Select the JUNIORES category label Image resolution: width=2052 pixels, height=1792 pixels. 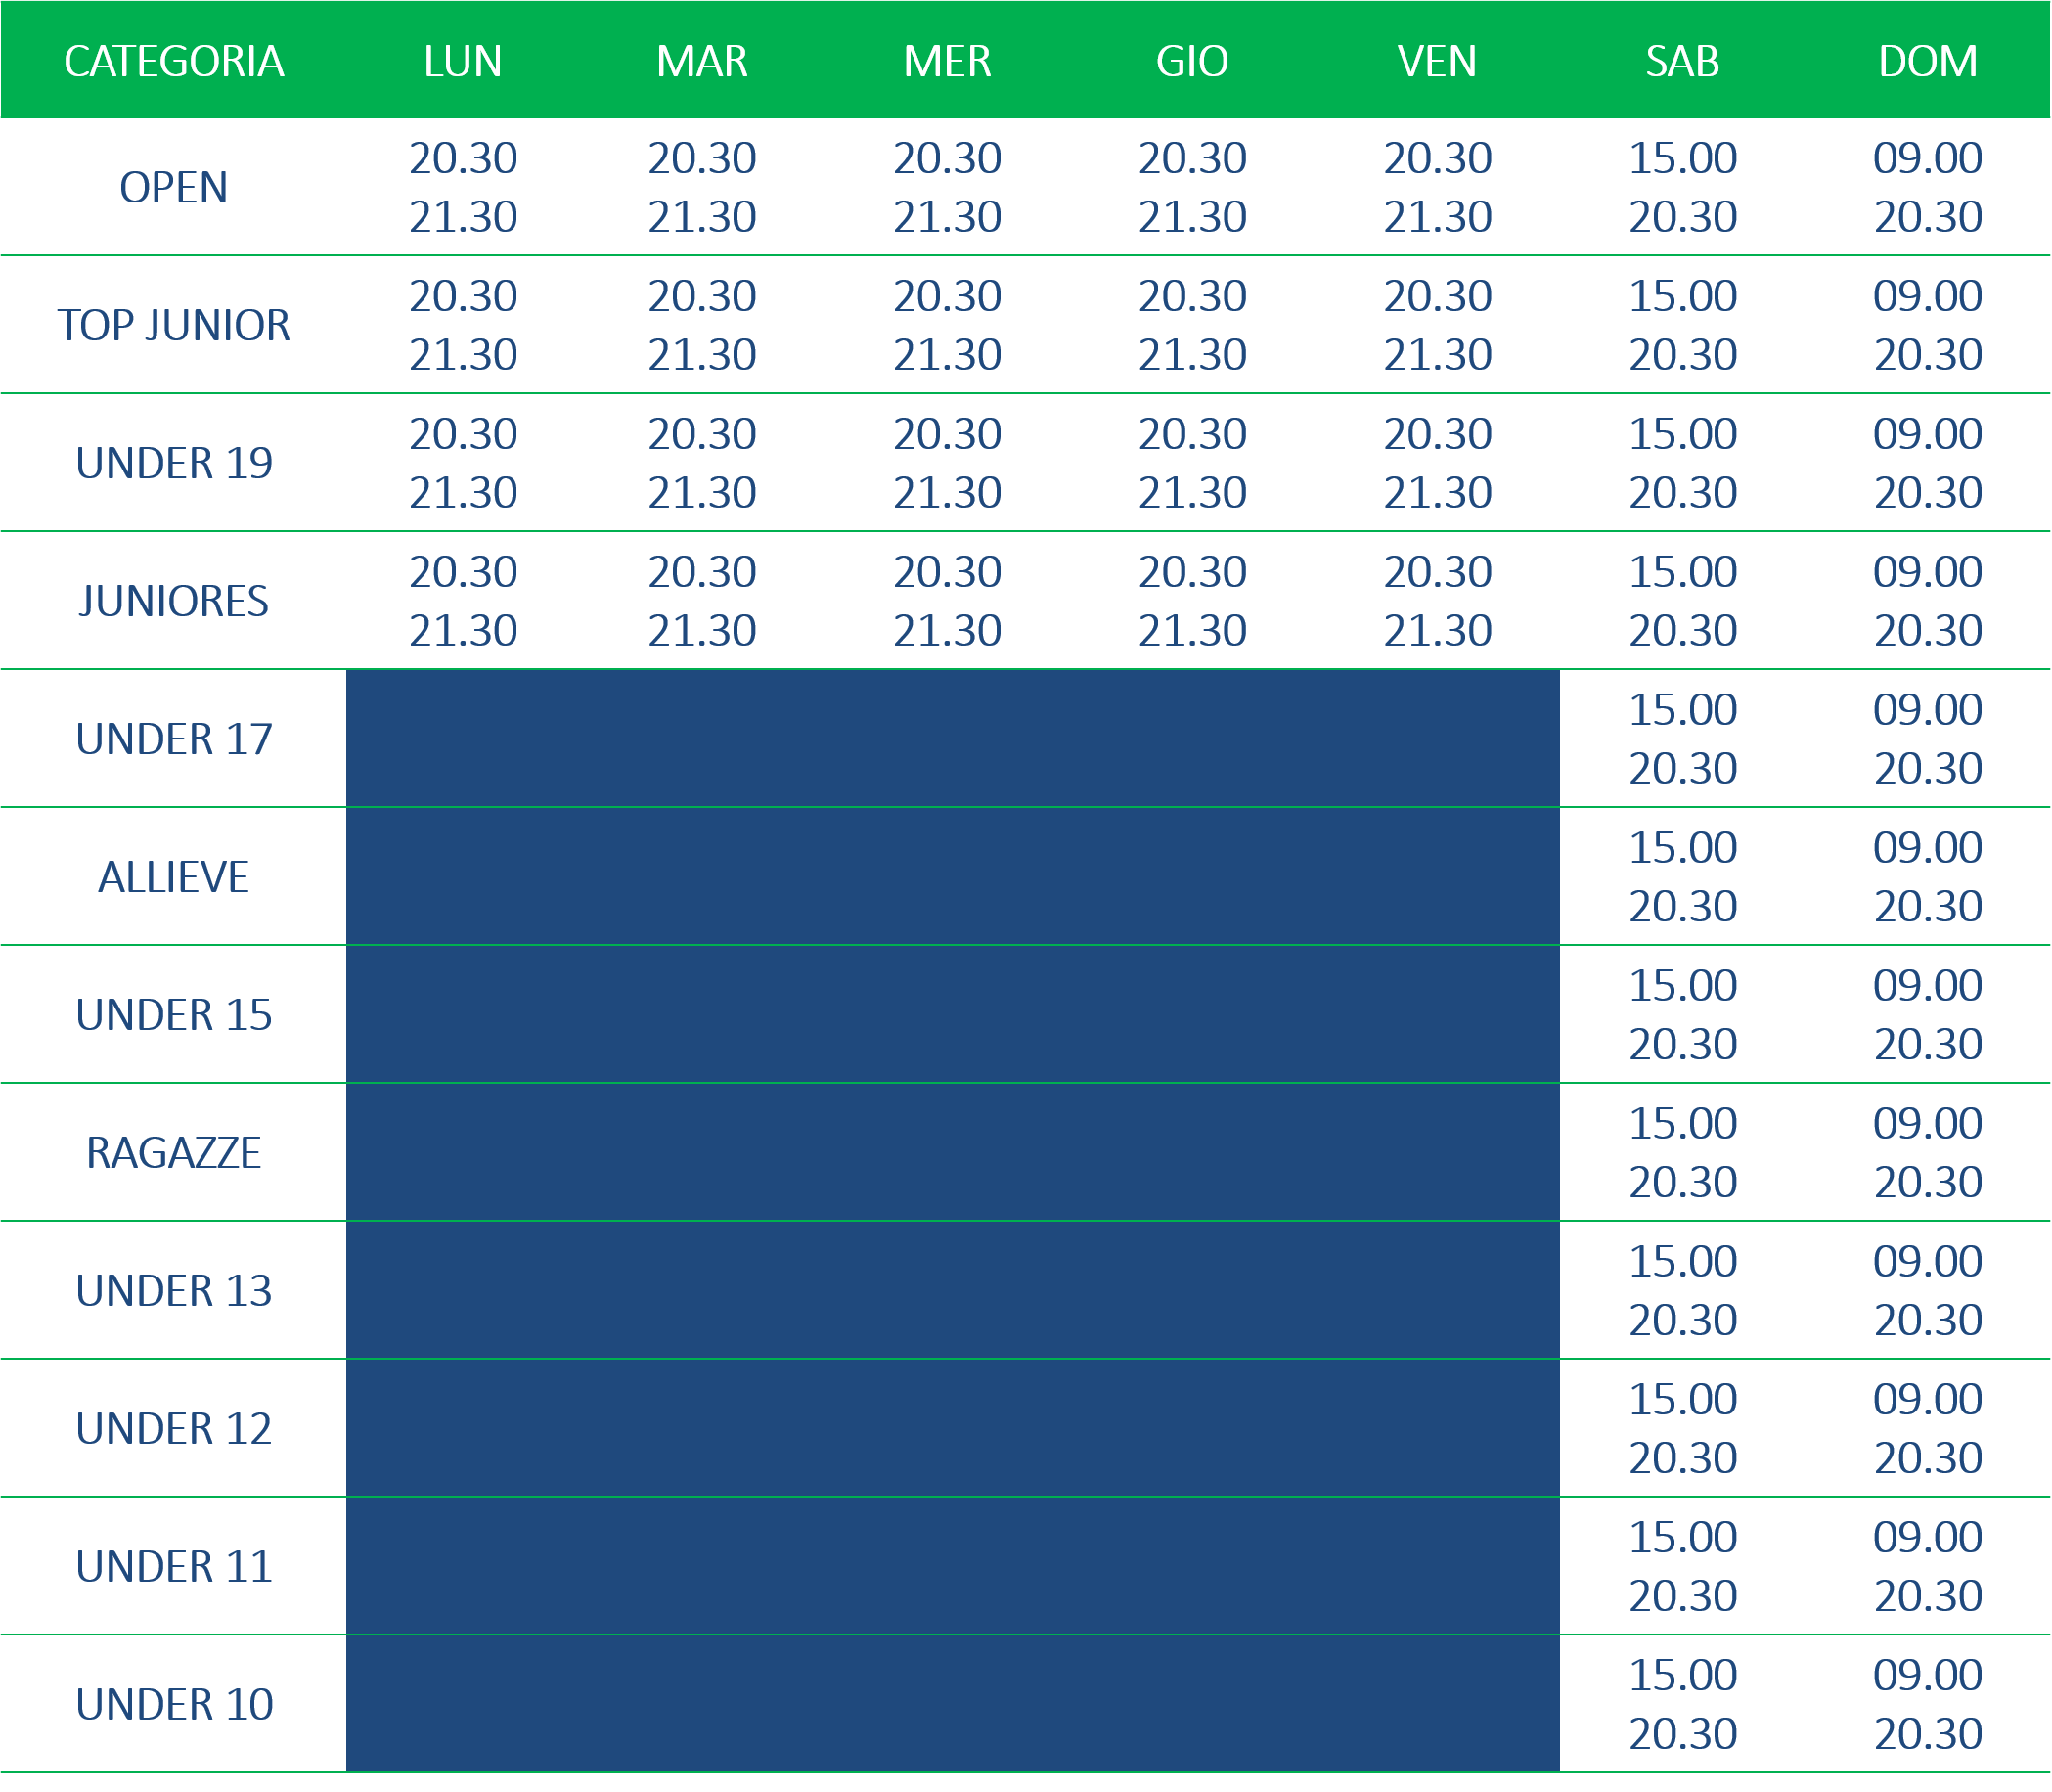(x=174, y=601)
